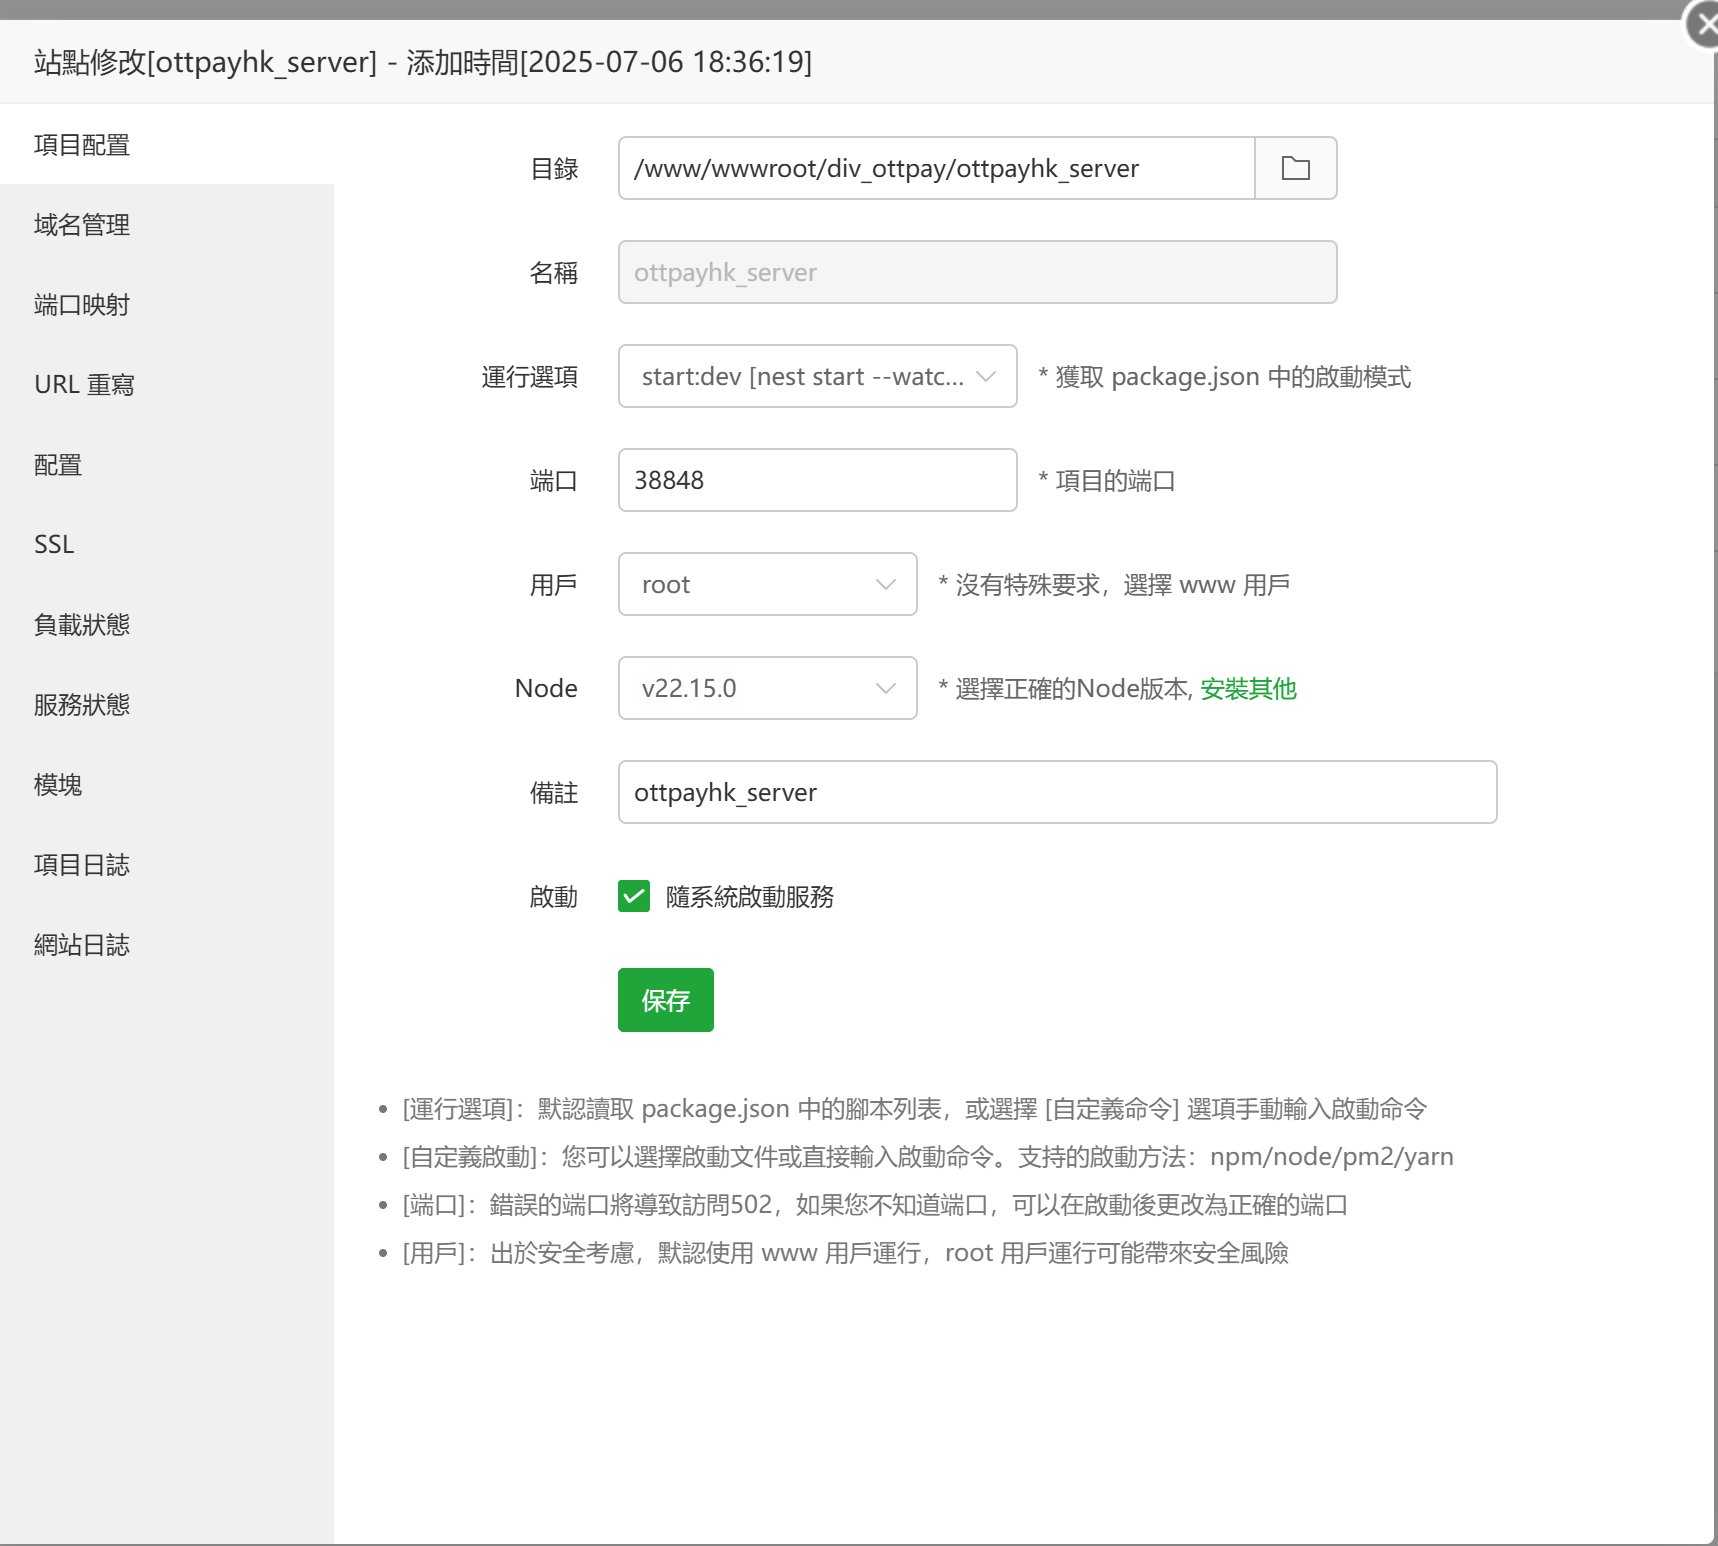Click the 選擇正確的Node版本 hint text
The width and height of the screenshot is (1718, 1546).
point(1066,688)
